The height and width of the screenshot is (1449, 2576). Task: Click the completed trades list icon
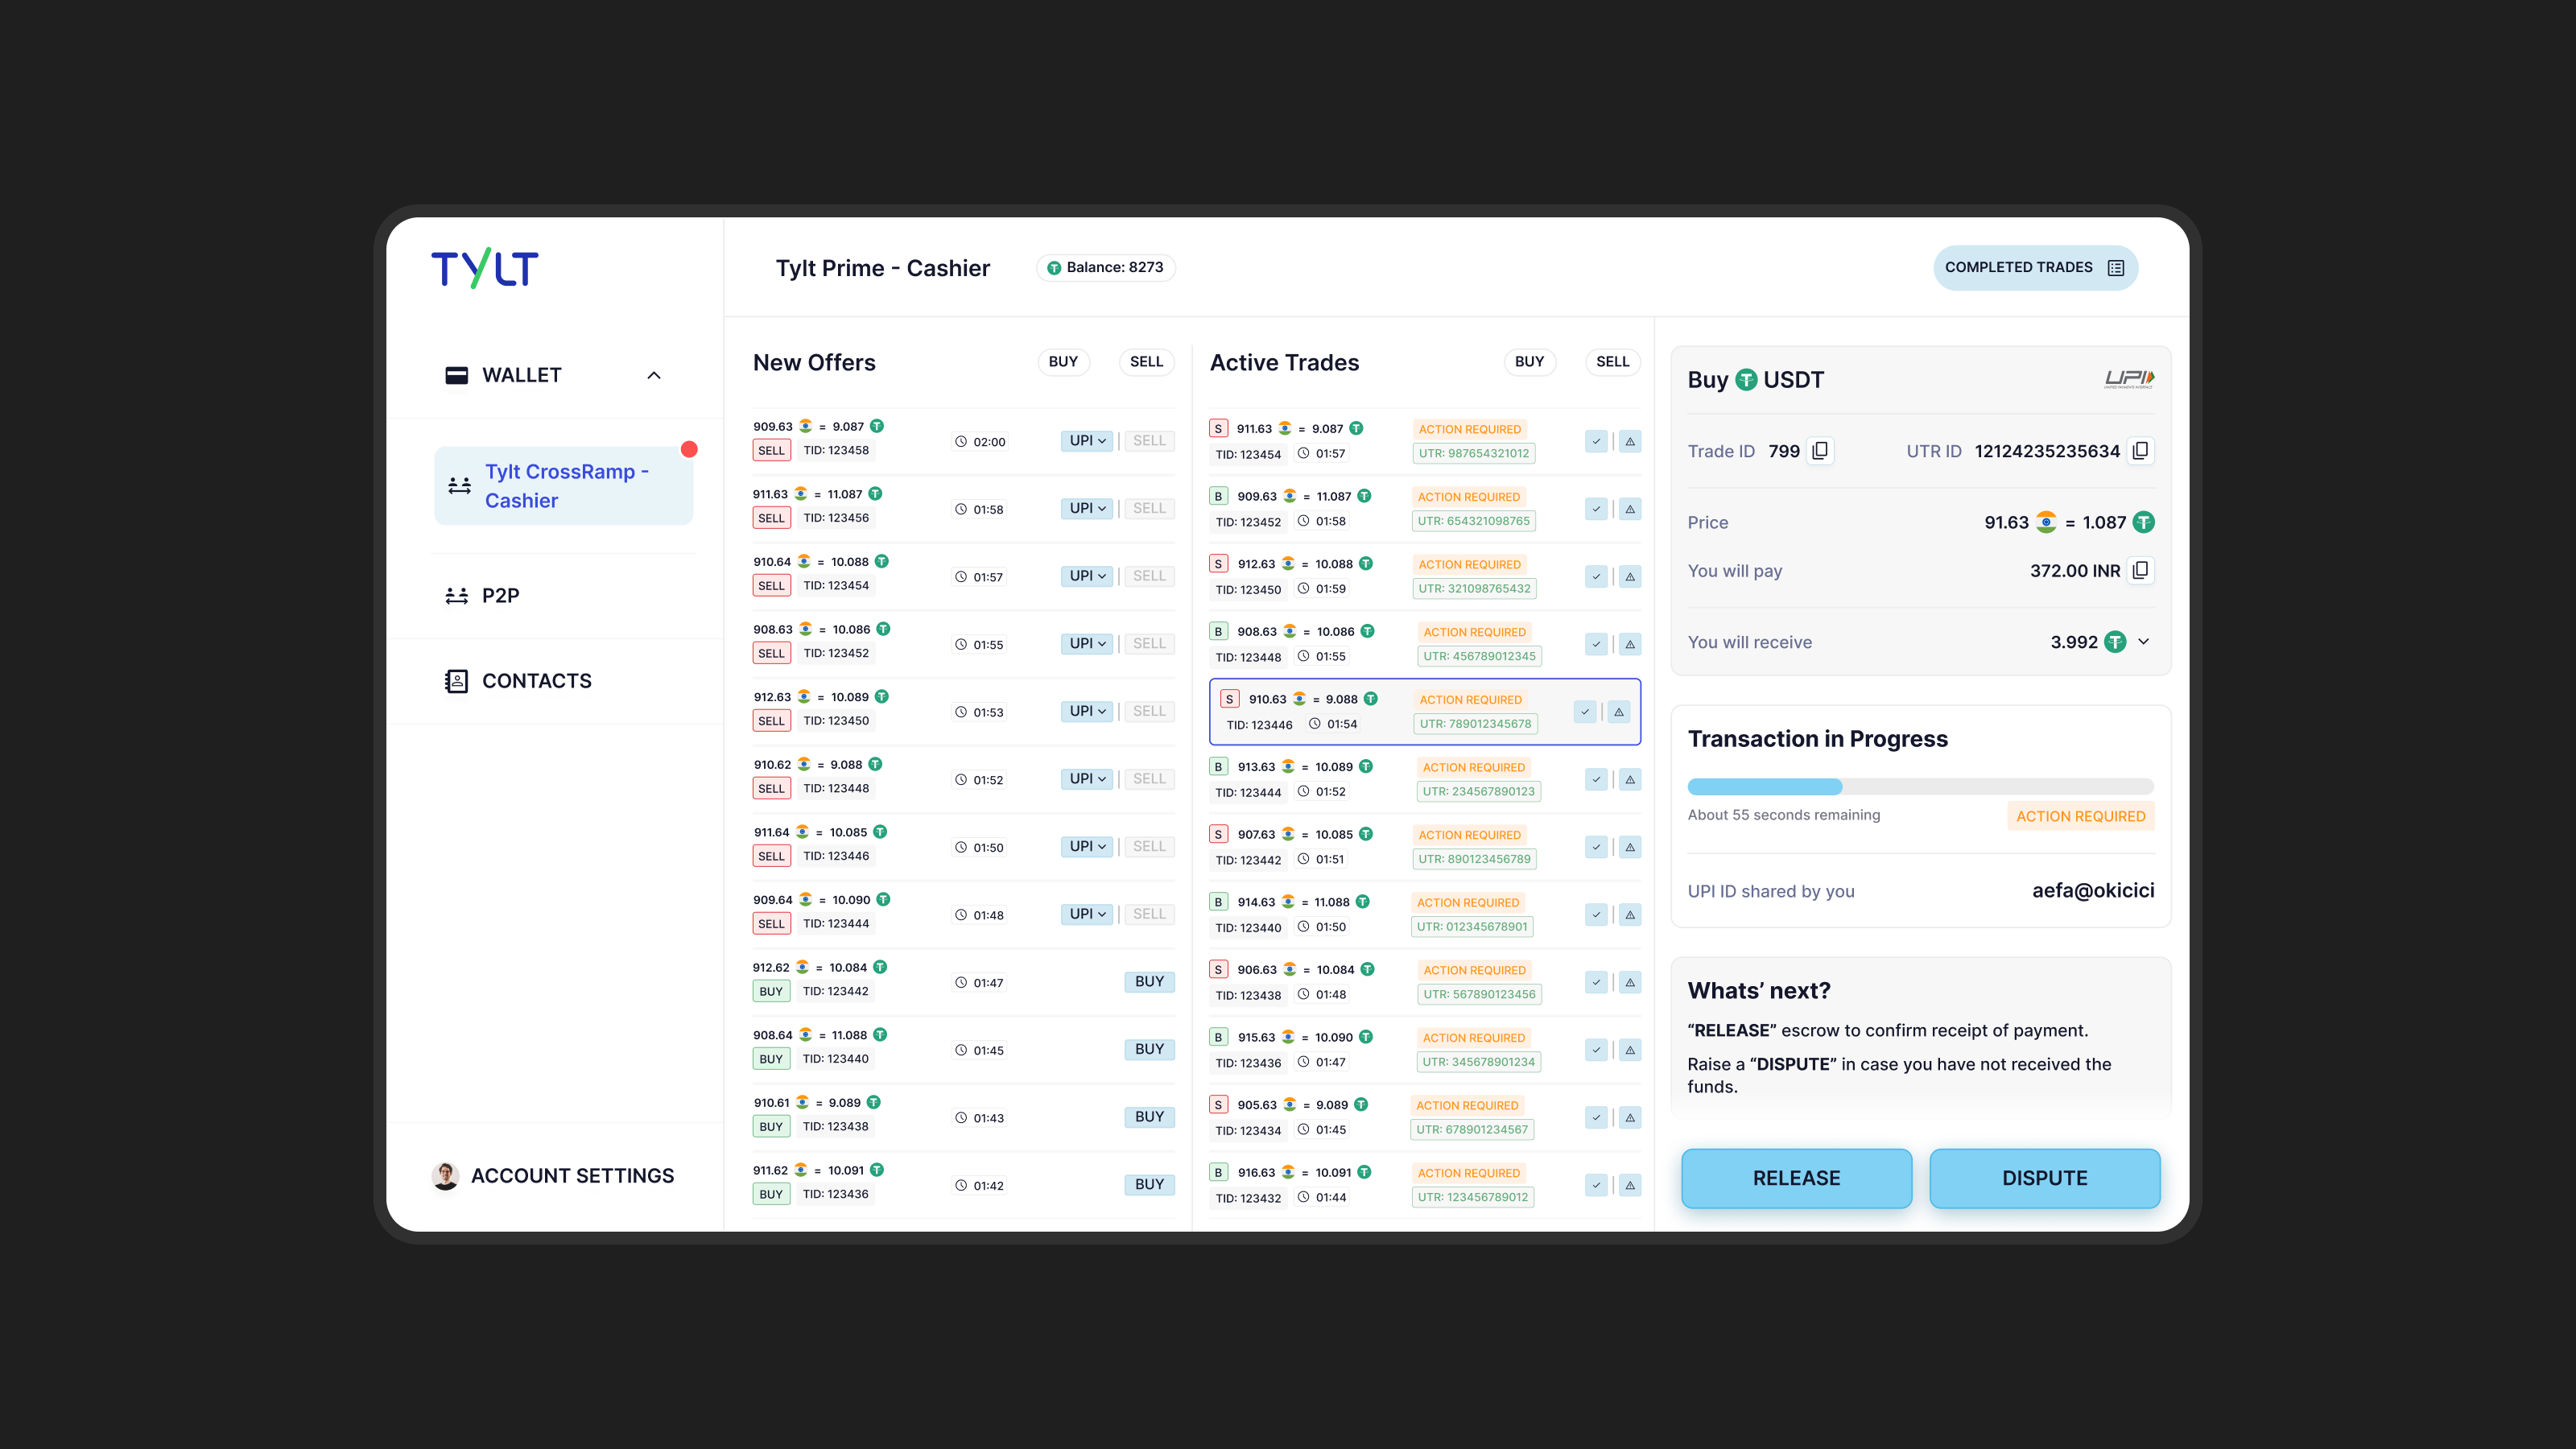pyautogui.click(x=2116, y=268)
